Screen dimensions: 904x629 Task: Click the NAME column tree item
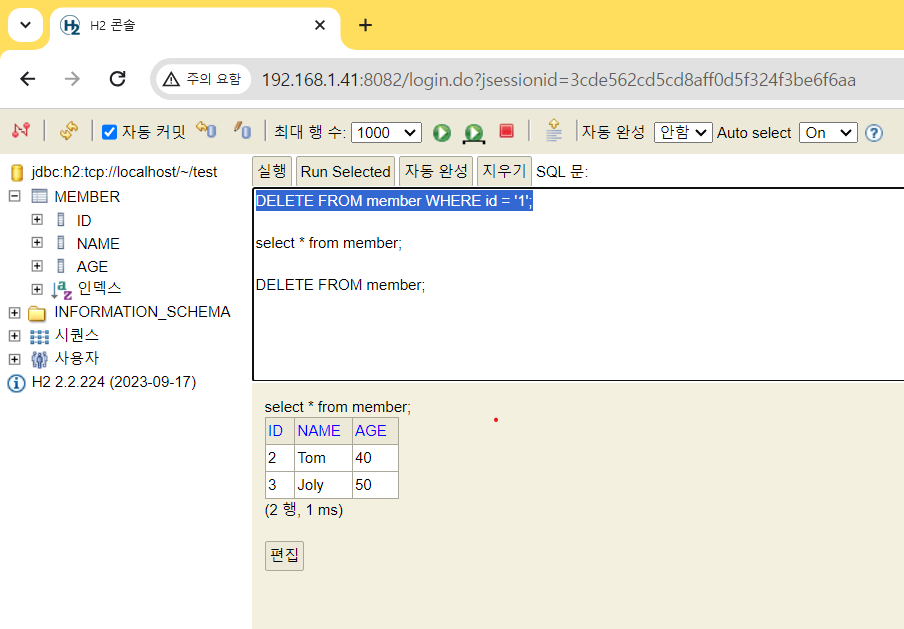click(98, 244)
